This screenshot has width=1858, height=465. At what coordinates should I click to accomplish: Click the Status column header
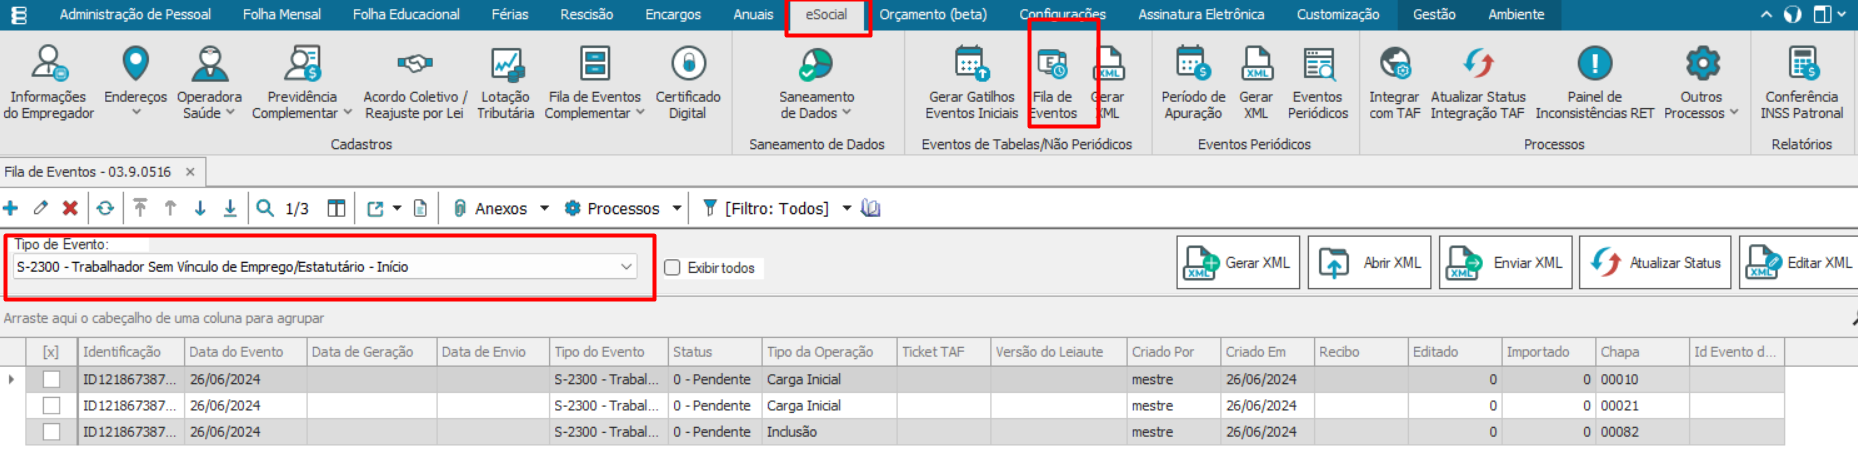pyautogui.click(x=714, y=352)
